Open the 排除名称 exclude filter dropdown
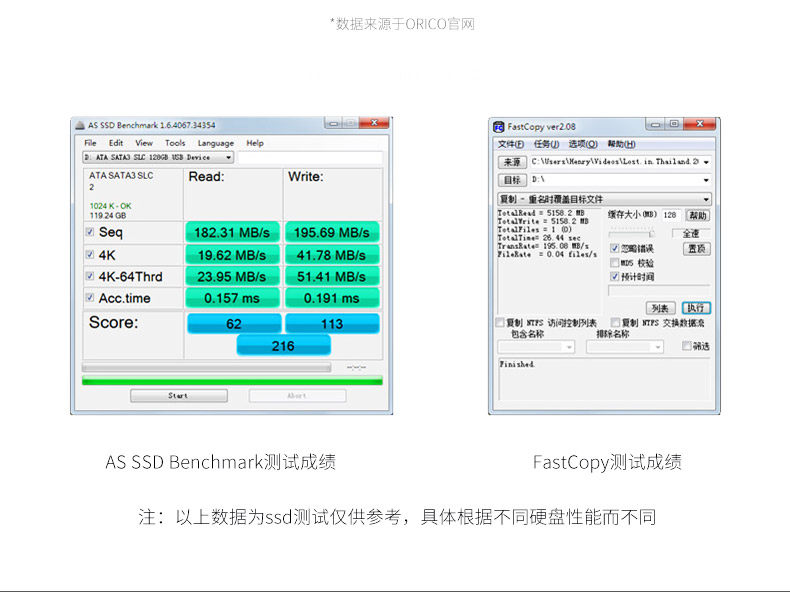Image resolution: width=790 pixels, height=592 pixels. point(657,347)
